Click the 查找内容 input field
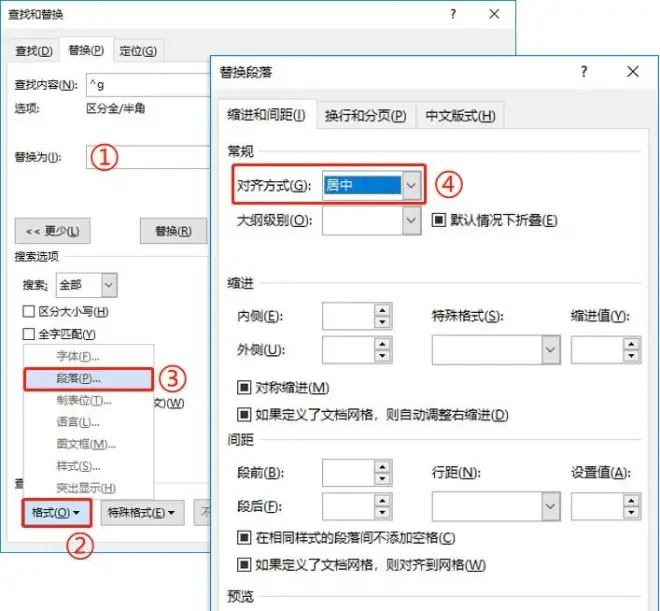This screenshot has height=611, width=660. tap(148, 85)
